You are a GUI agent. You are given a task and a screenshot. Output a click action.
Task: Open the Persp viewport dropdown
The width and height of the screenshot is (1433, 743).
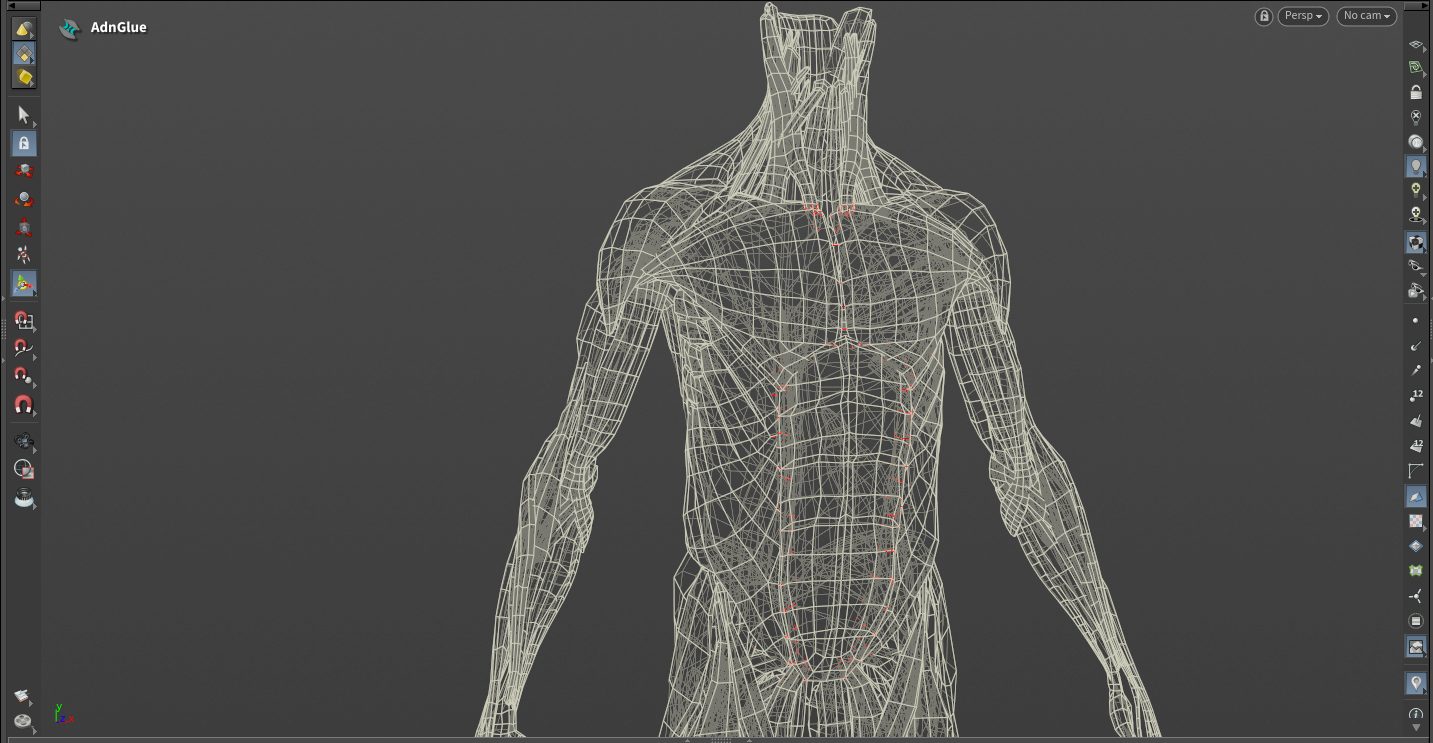(1303, 16)
